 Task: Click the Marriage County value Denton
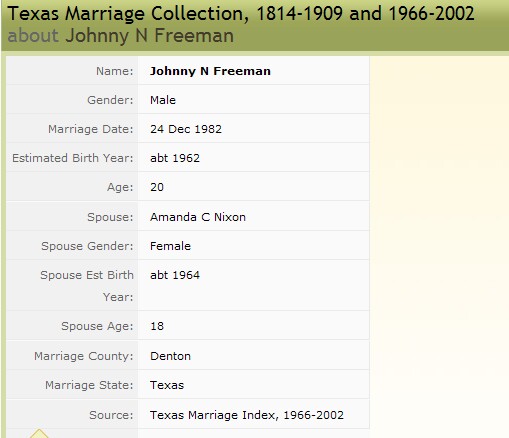(170, 356)
